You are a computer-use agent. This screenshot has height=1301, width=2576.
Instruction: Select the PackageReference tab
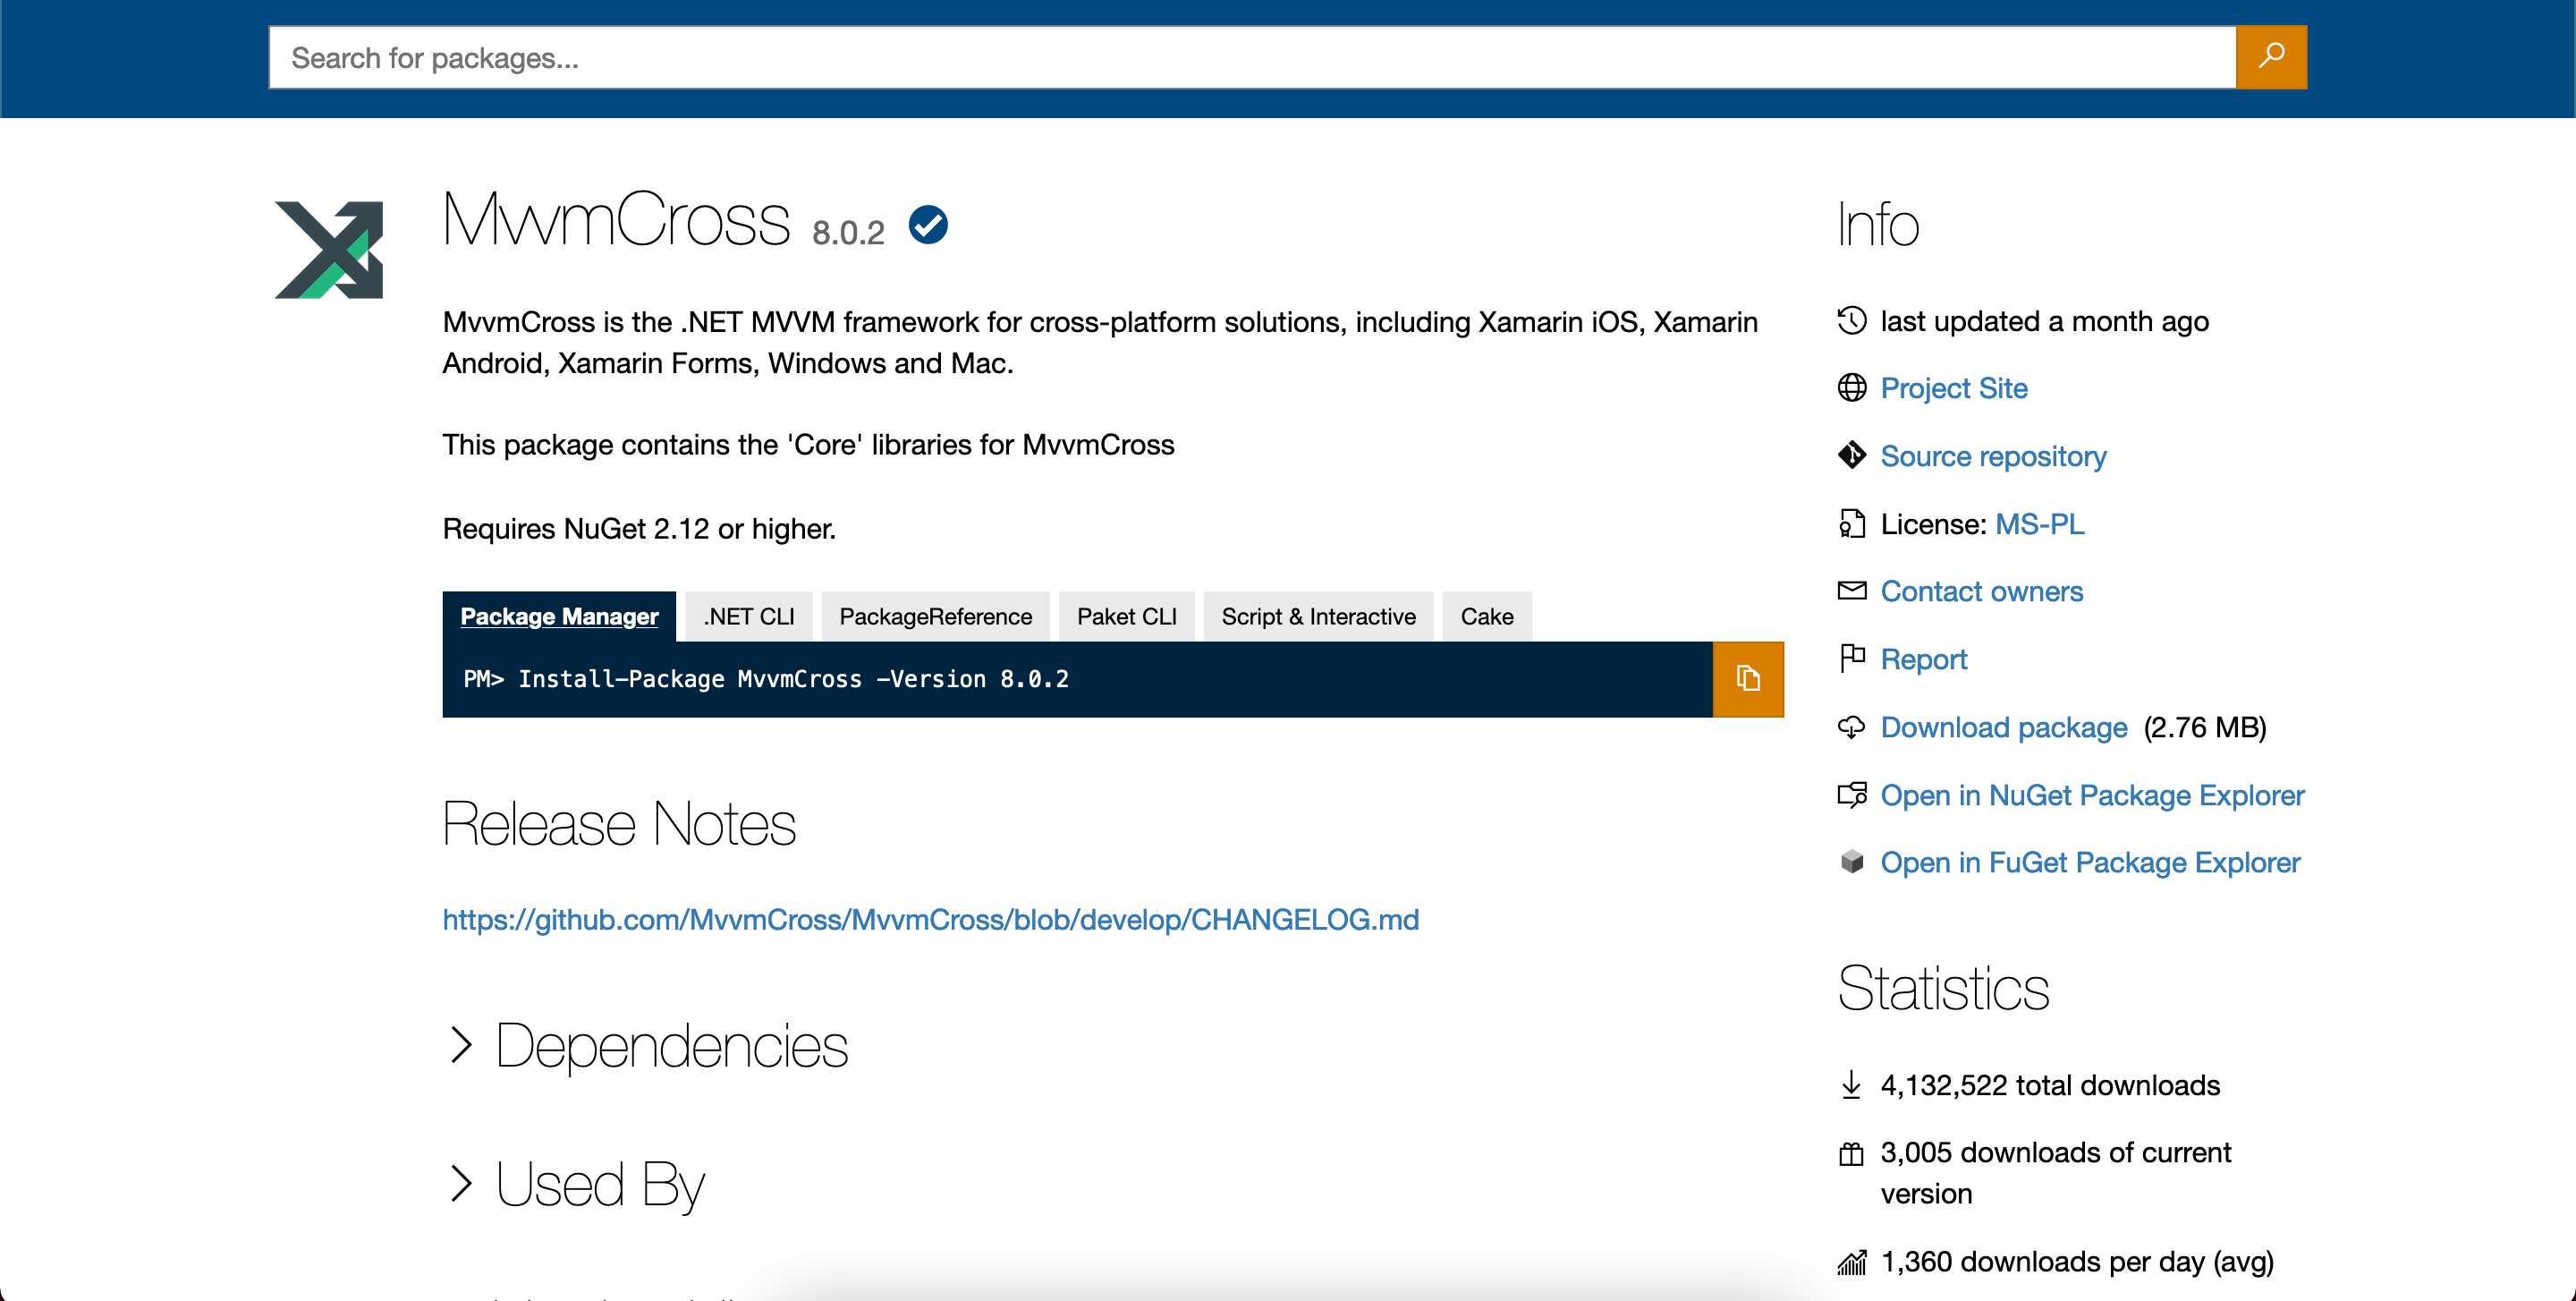click(934, 617)
